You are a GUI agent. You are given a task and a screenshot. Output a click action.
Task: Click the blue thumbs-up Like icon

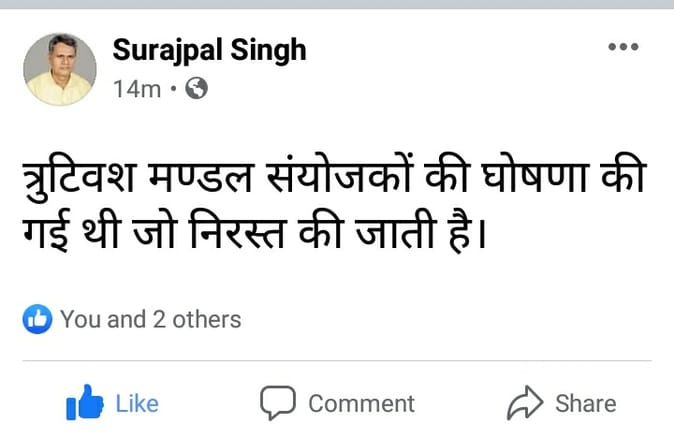pyautogui.click(x=84, y=403)
